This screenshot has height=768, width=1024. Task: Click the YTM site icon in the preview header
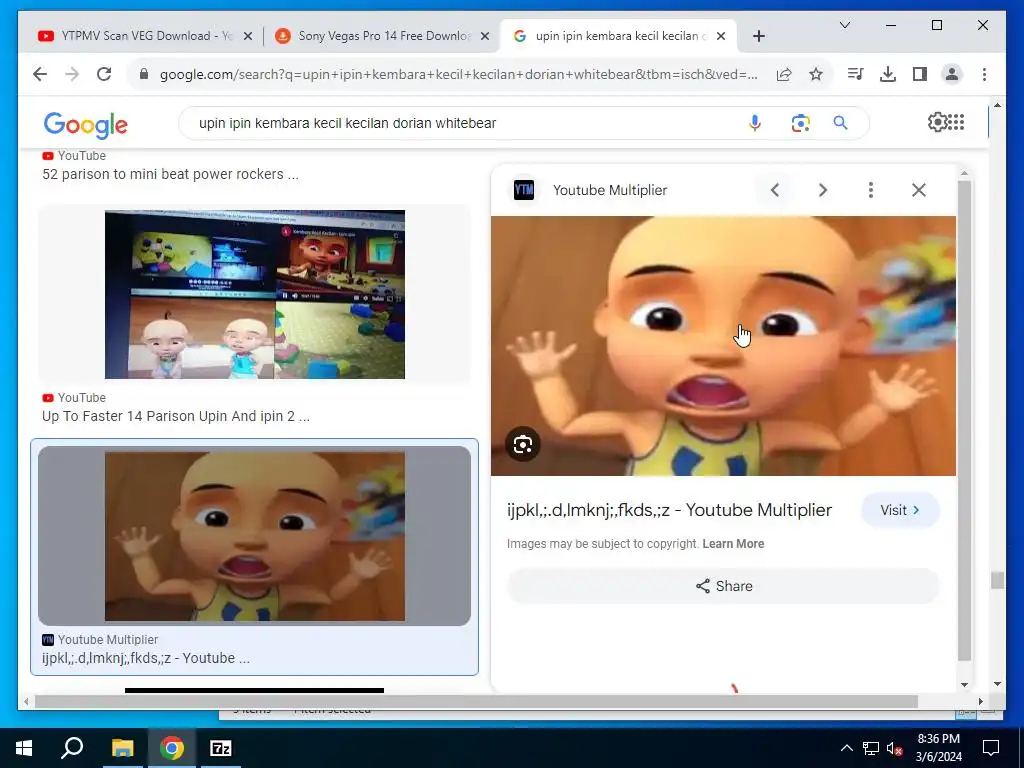[x=524, y=190]
